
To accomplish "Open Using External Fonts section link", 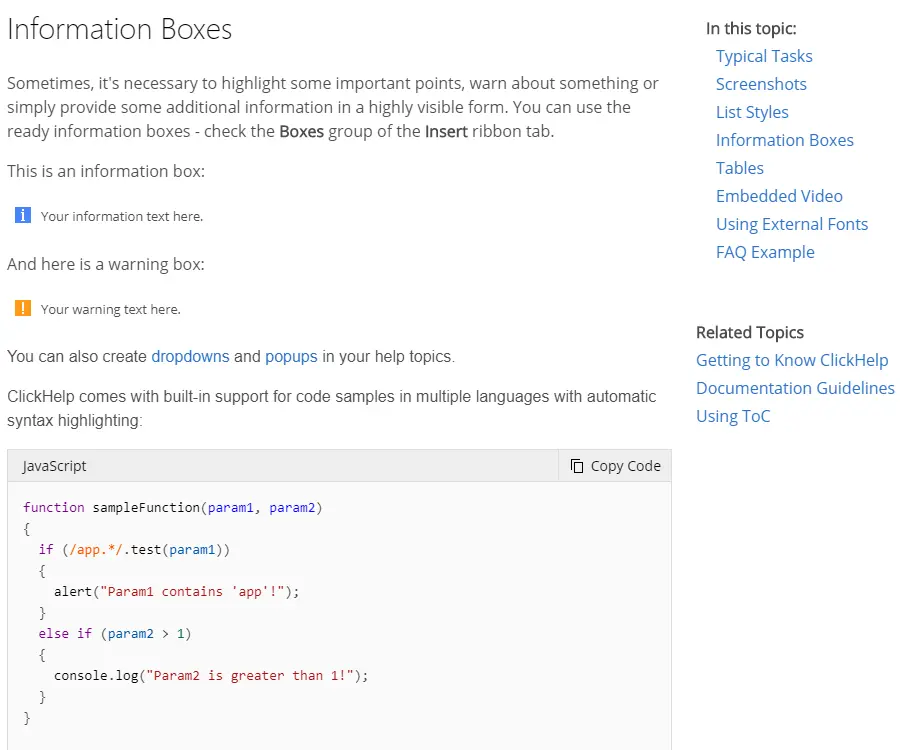I will 791,224.
